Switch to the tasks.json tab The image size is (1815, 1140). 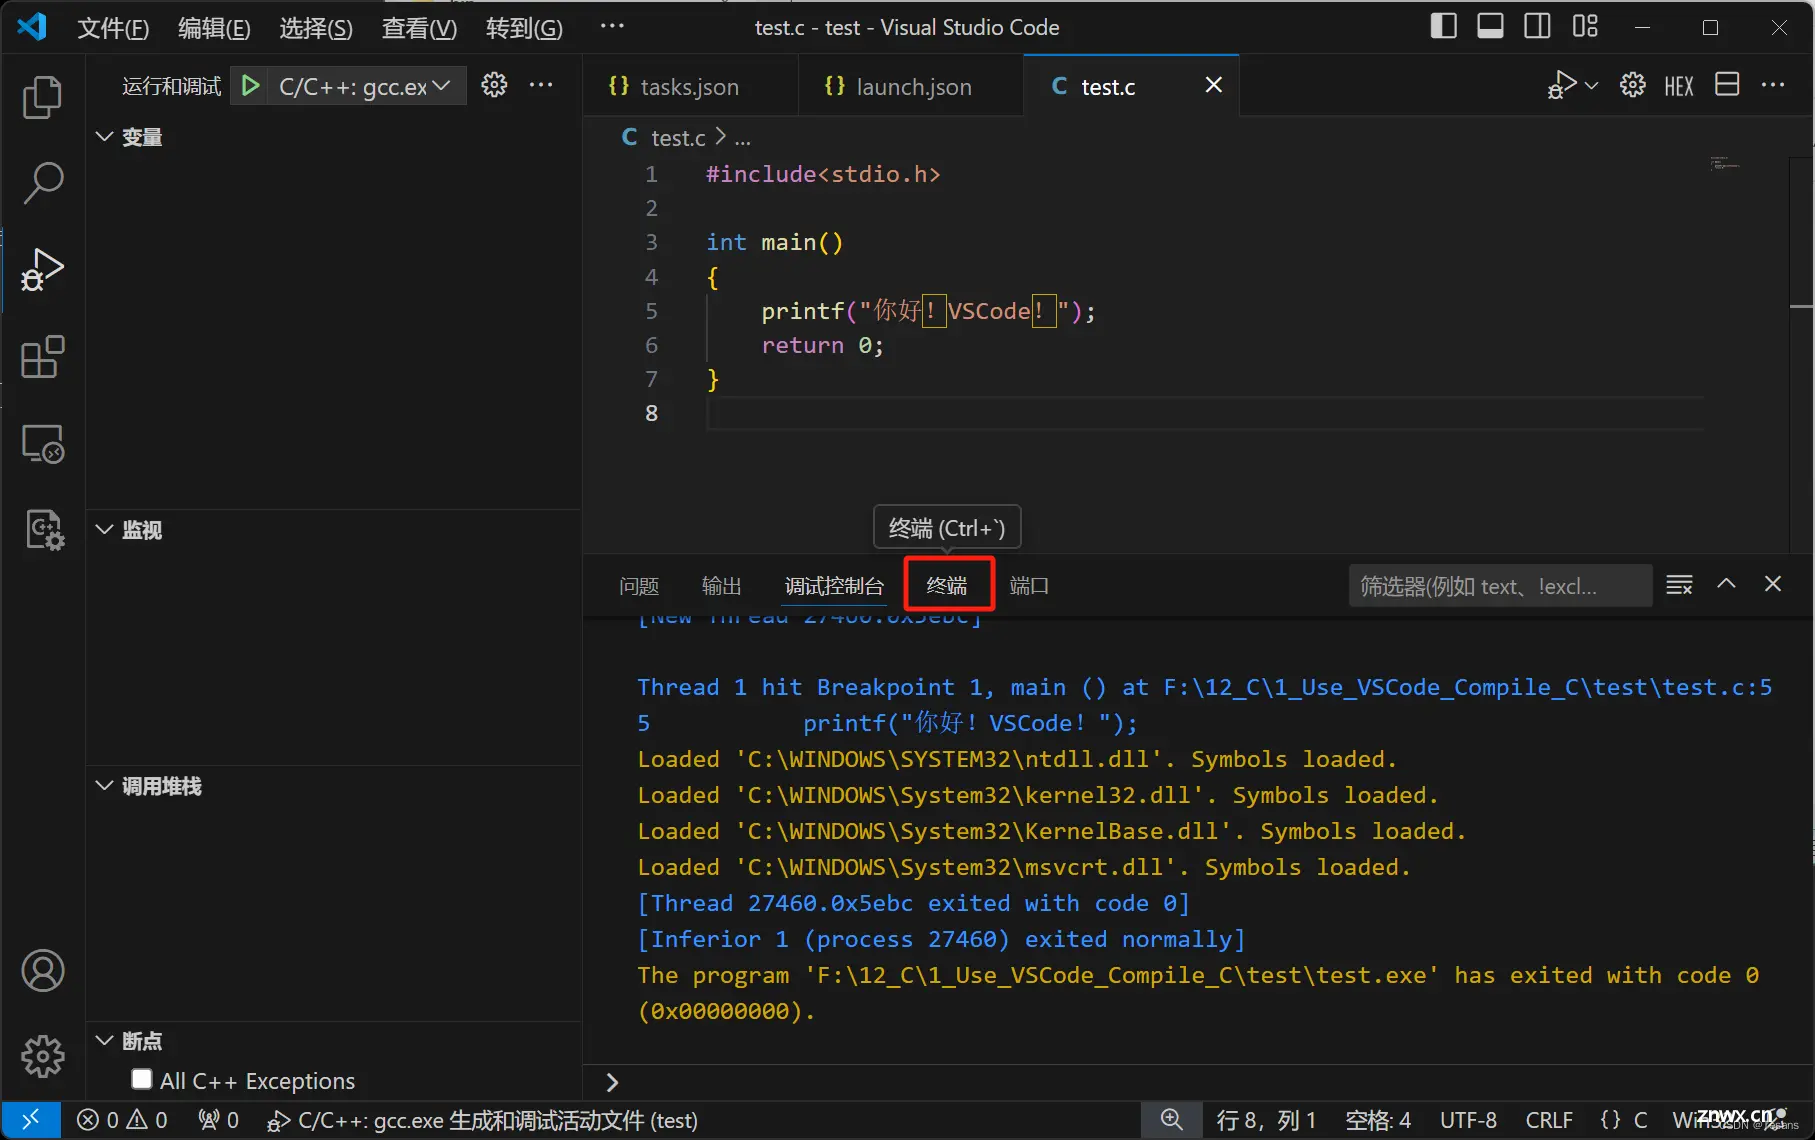(690, 86)
